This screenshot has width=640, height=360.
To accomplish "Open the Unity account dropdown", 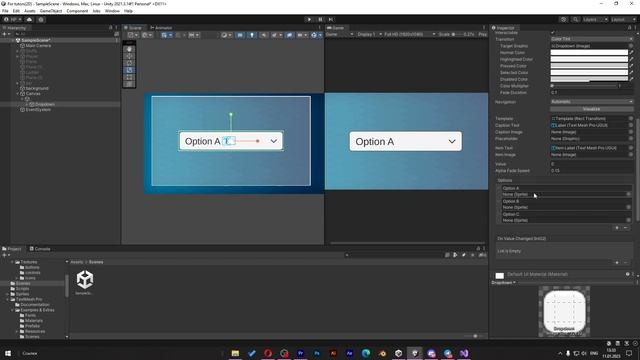I will (12, 19).
